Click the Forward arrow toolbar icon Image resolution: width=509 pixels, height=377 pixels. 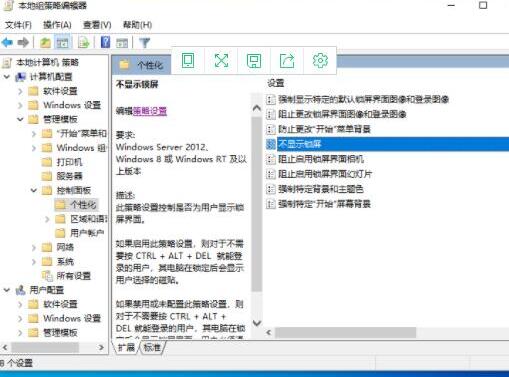23,42
